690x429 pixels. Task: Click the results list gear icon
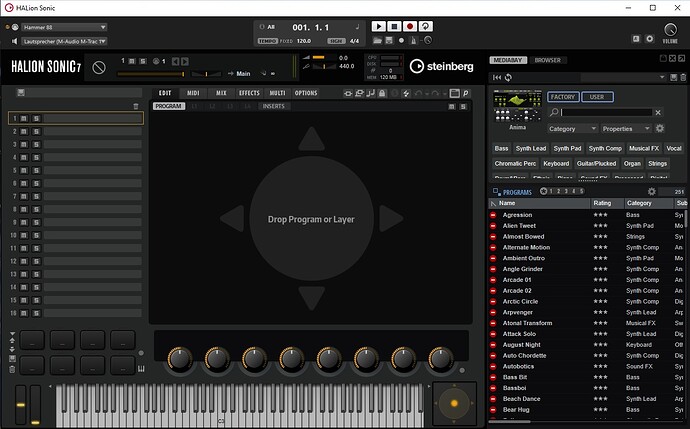tap(652, 191)
